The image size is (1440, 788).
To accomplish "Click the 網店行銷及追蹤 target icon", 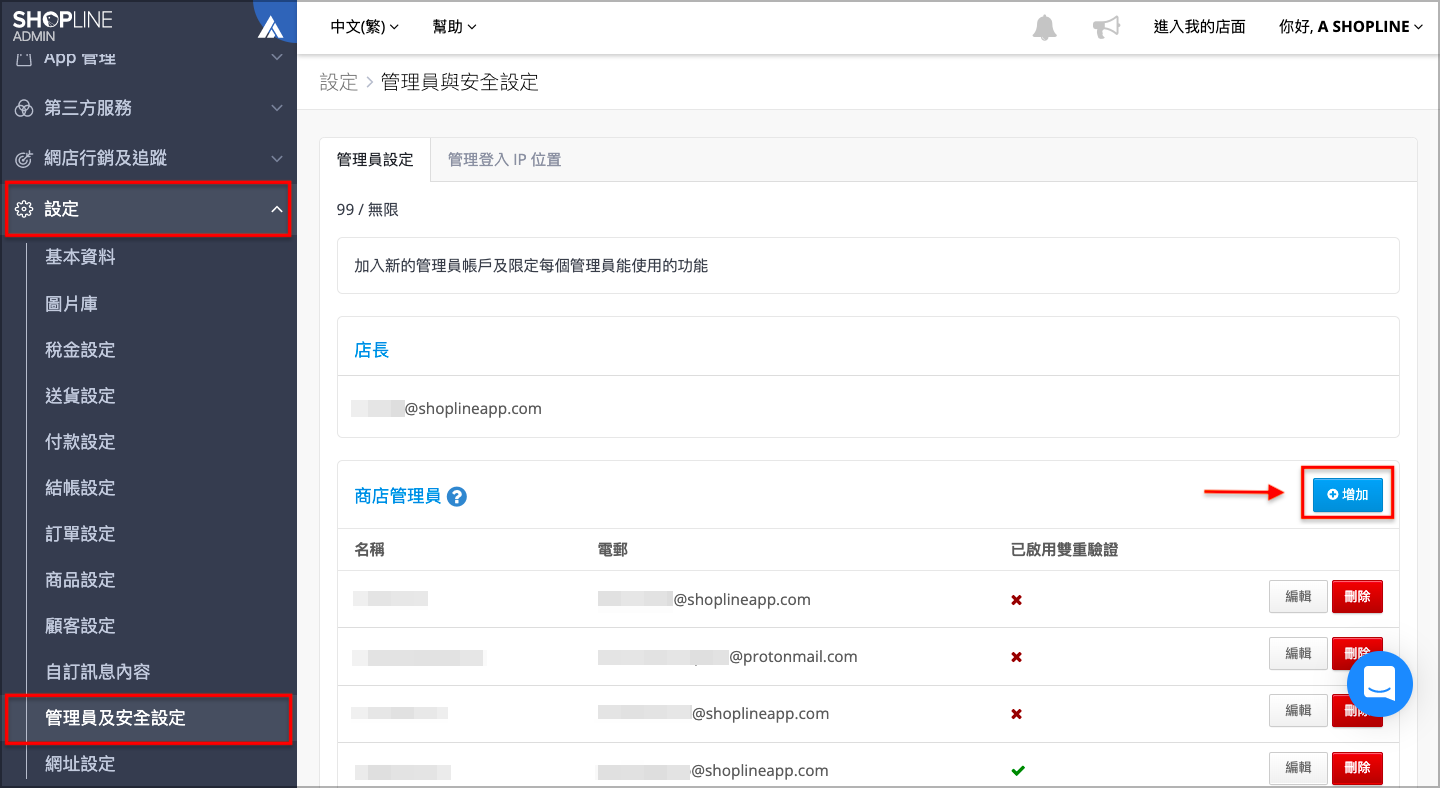I will point(24,158).
